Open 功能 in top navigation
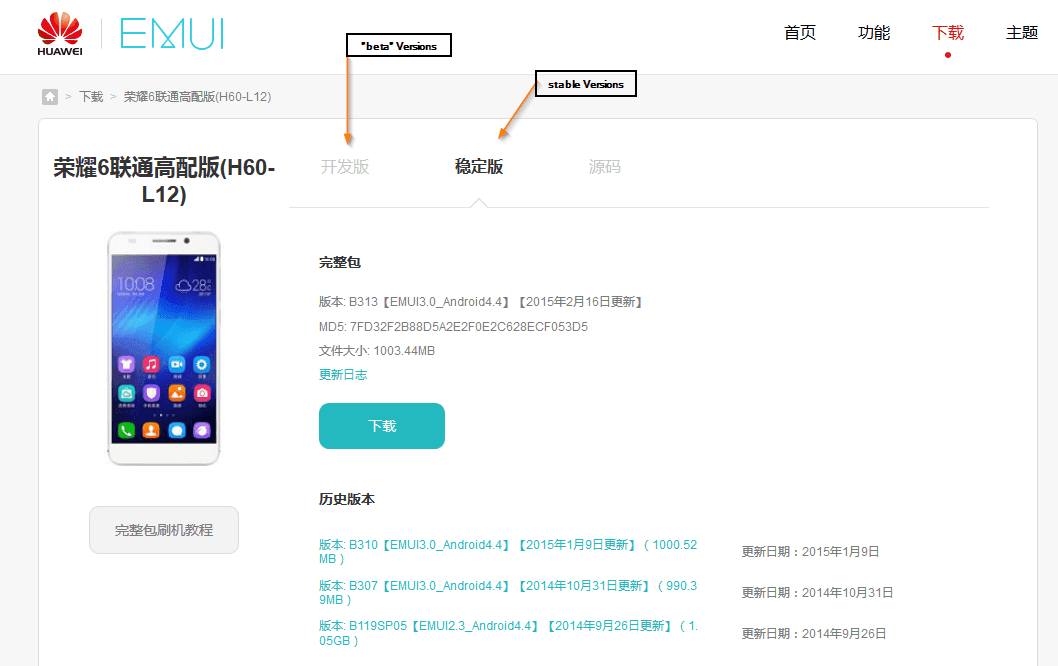The image size is (1058, 666). click(874, 32)
